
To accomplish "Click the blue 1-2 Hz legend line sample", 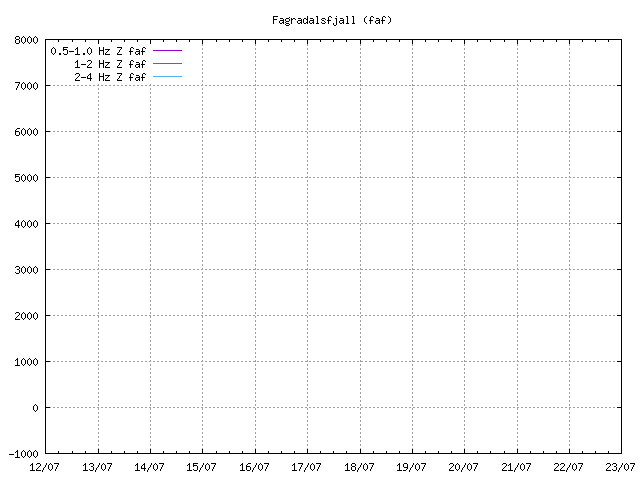I will (x=167, y=63).
